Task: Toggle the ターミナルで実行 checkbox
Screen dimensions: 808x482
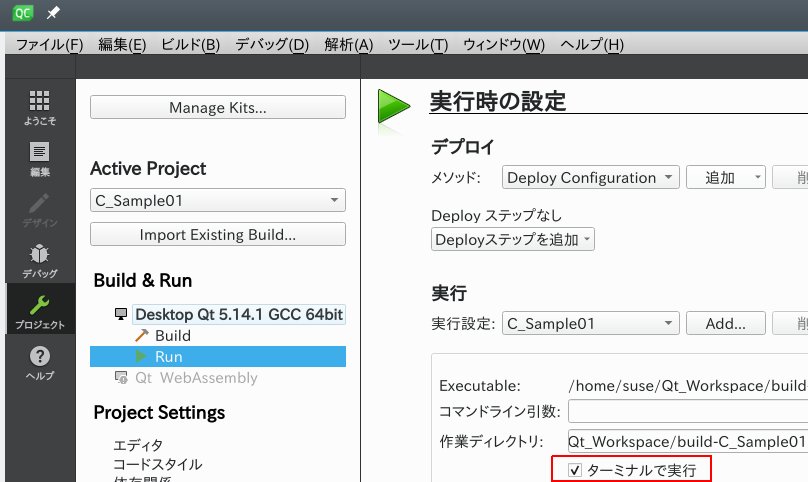Action: click(x=575, y=469)
